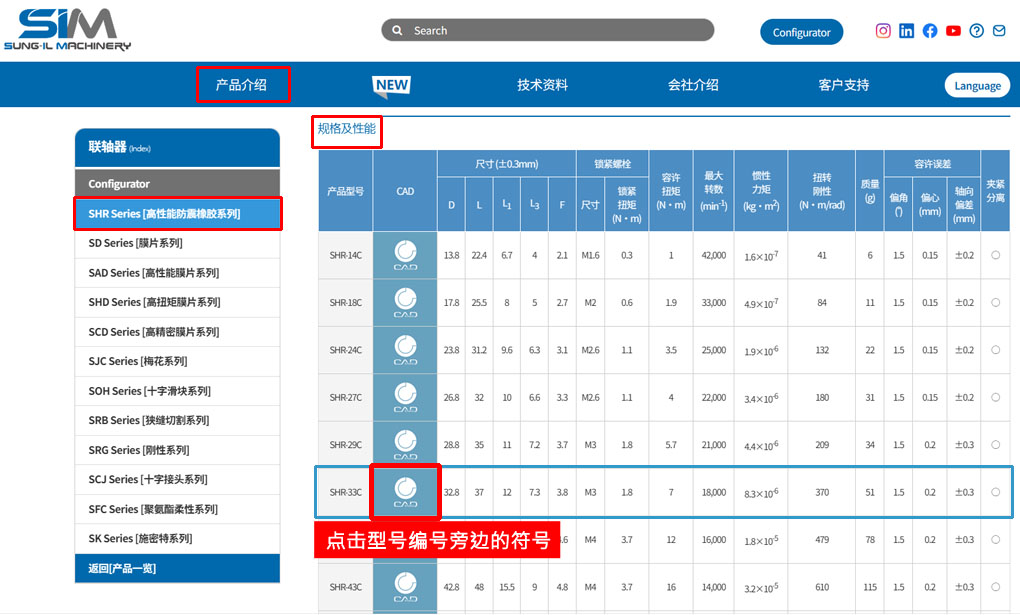Download CAD for SHR-24C
The width and height of the screenshot is (1020, 615).
pos(405,350)
